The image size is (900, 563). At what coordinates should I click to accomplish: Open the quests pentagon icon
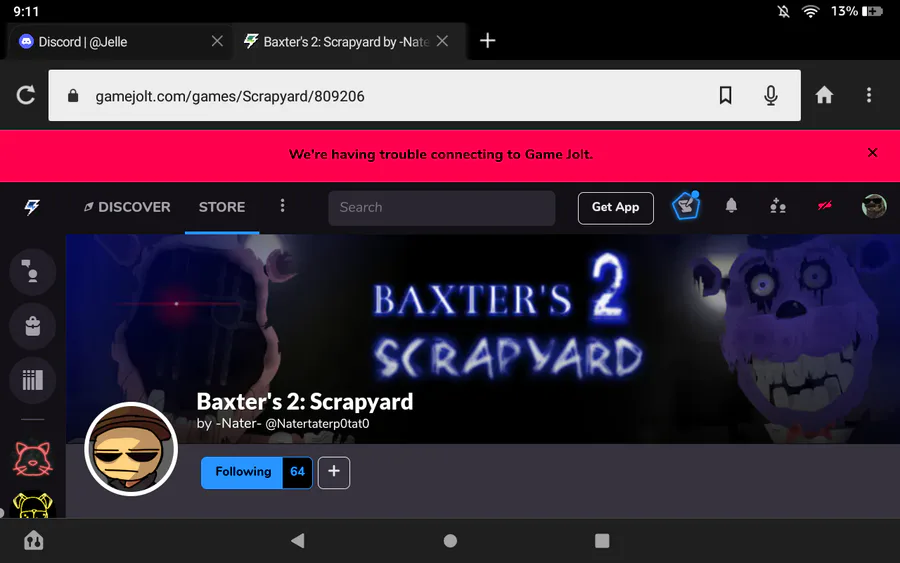click(686, 206)
